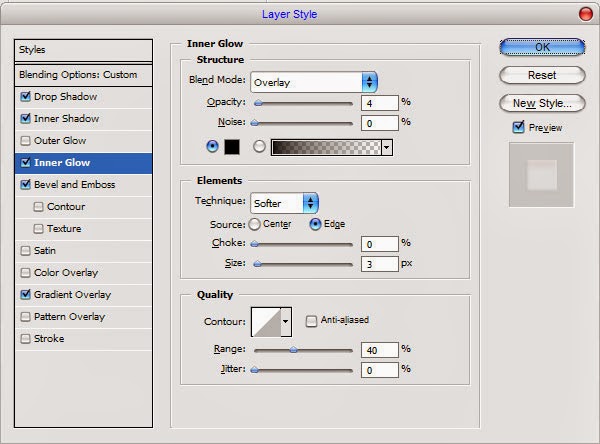Screen dimensions: 600x444
Task: Enable the Pattern Overlay checkbox
Action: (26, 317)
